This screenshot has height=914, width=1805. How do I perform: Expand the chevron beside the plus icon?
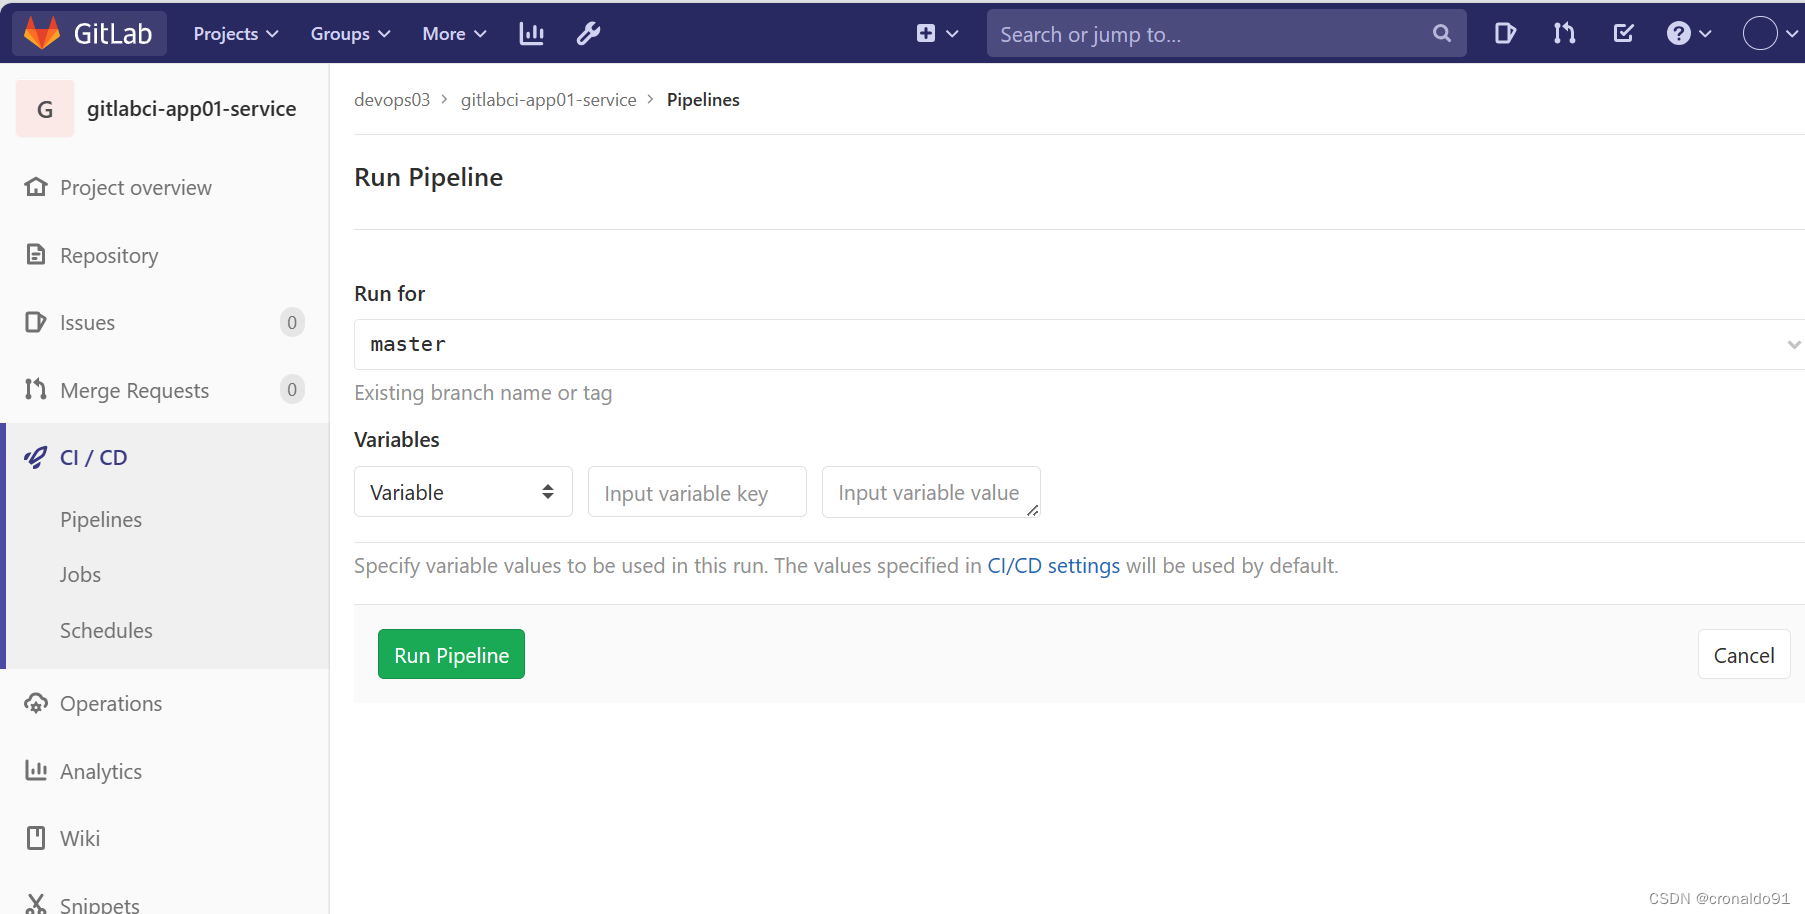(x=952, y=34)
